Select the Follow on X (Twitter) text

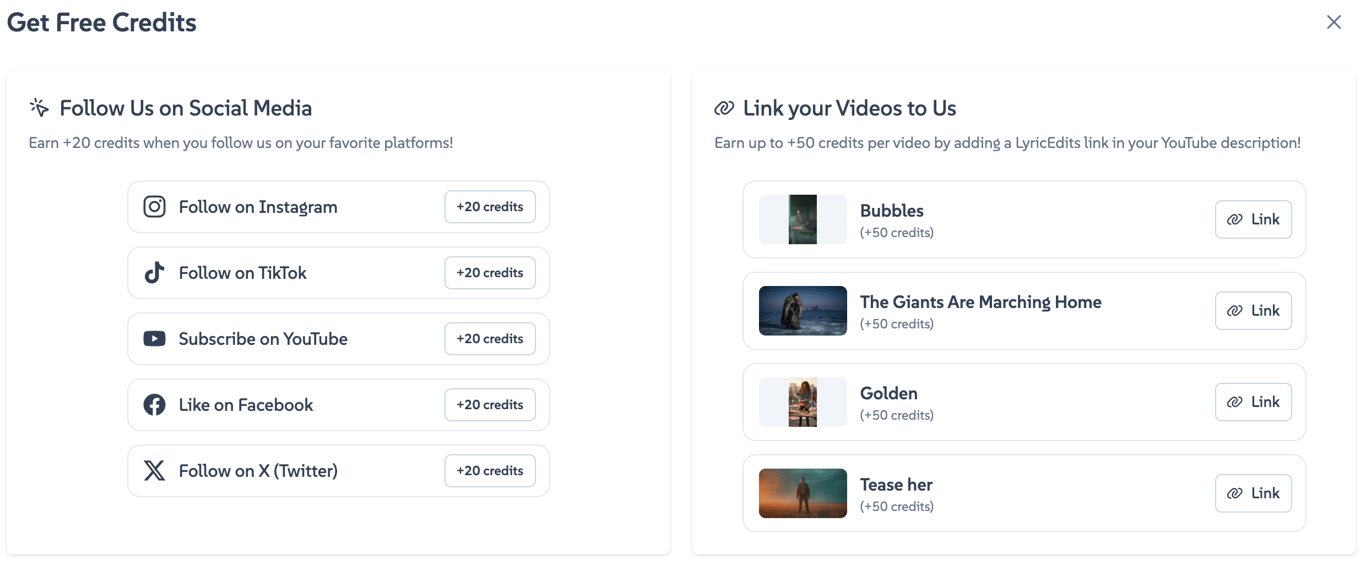click(258, 471)
